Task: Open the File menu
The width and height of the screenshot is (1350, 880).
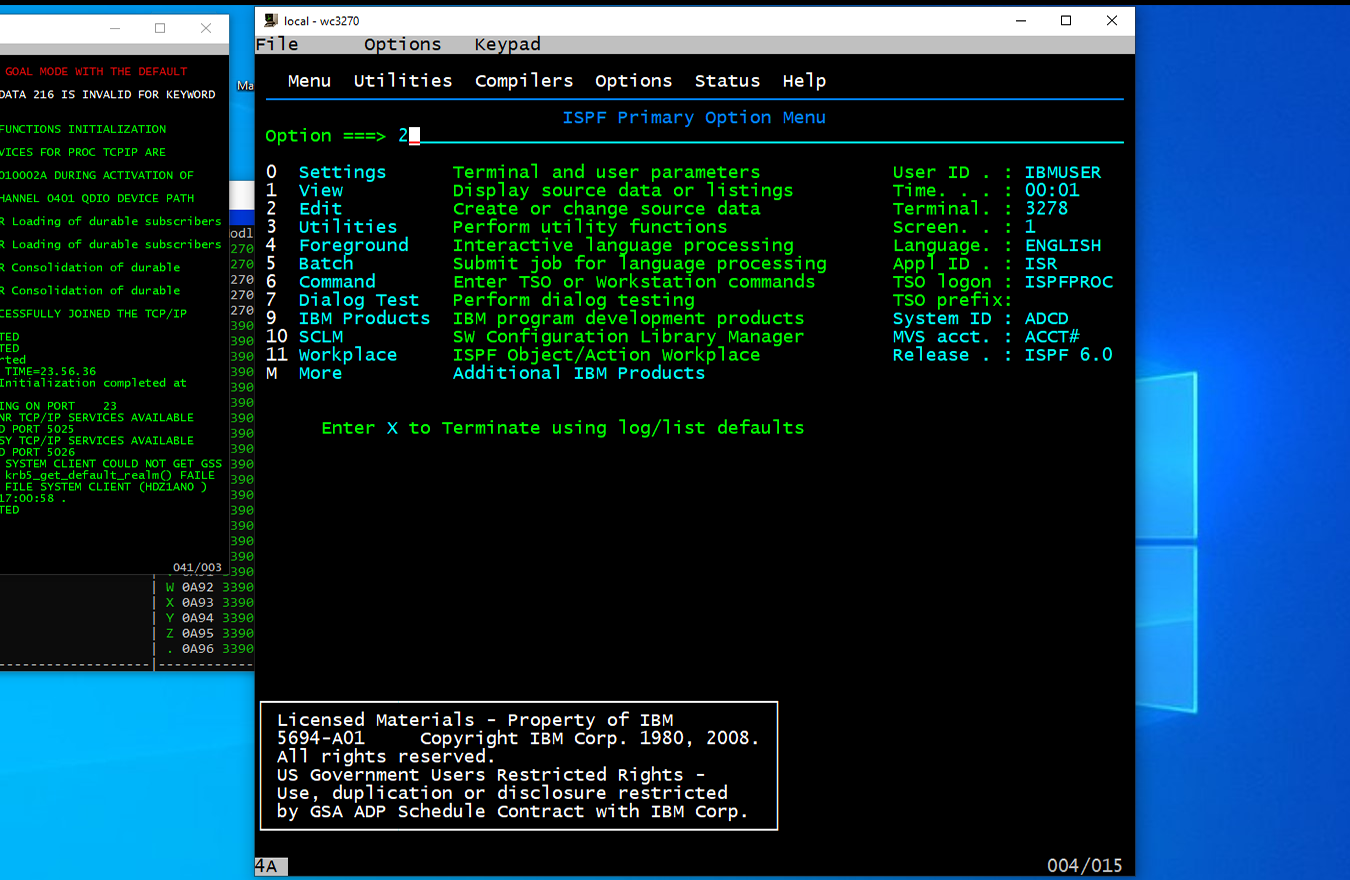Action: 277,44
